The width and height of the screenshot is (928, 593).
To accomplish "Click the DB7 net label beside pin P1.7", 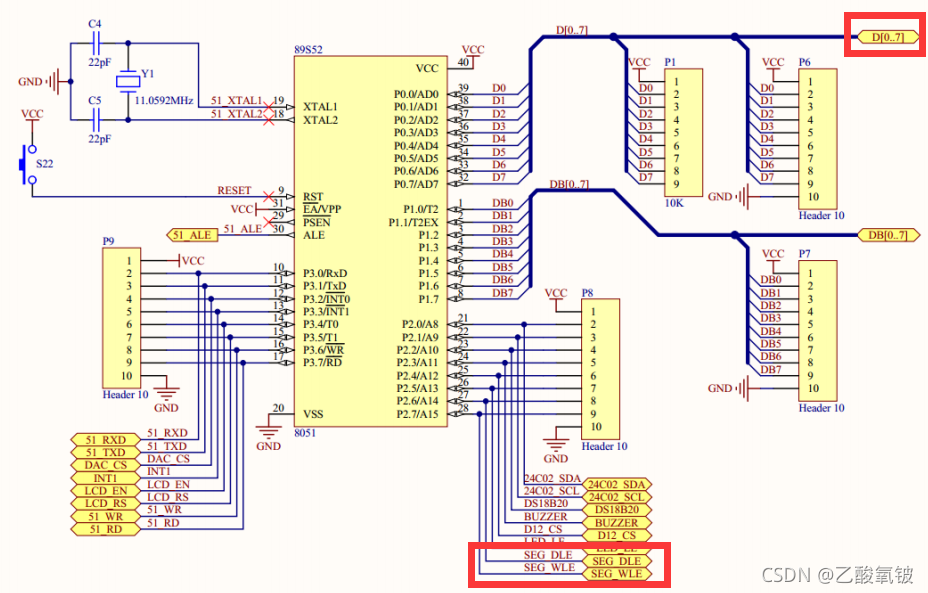I will coord(502,292).
